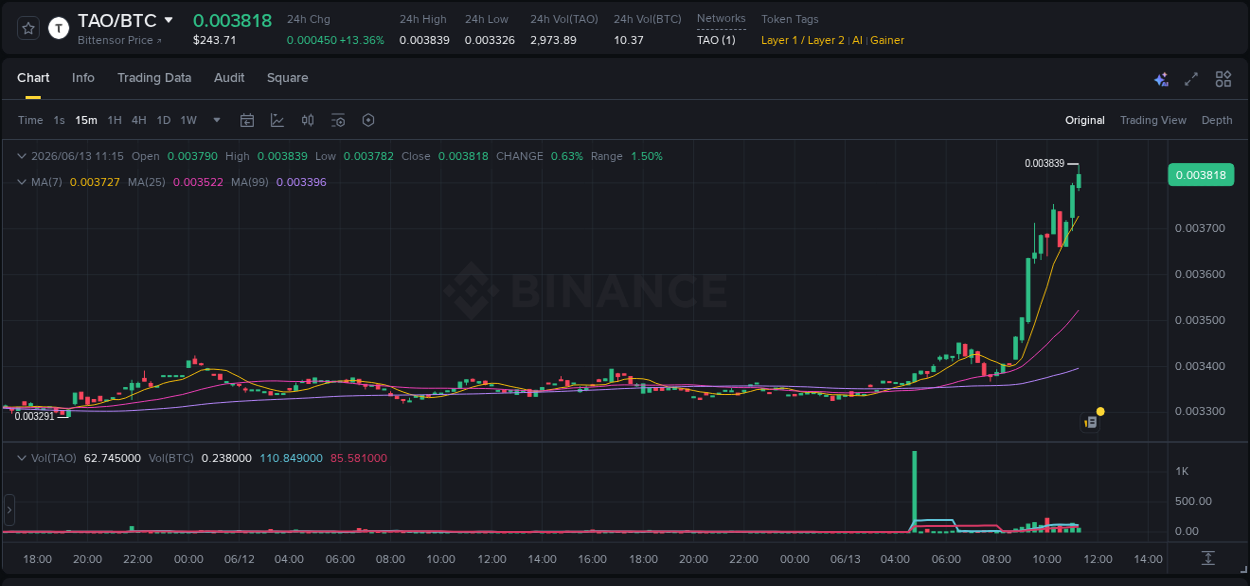Open the go-to-date calendar icon
Screen dimensions: 1250x586
click(x=247, y=120)
